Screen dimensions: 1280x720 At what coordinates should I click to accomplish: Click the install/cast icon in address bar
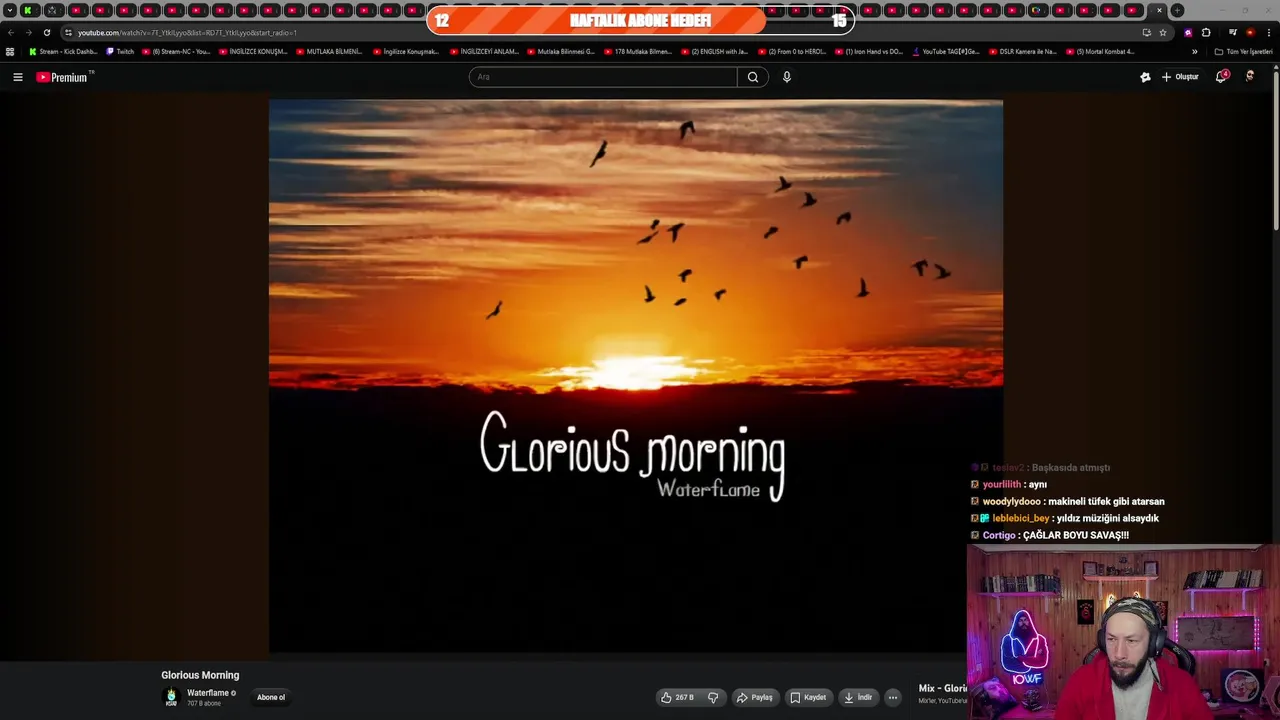pyautogui.click(x=1146, y=32)
